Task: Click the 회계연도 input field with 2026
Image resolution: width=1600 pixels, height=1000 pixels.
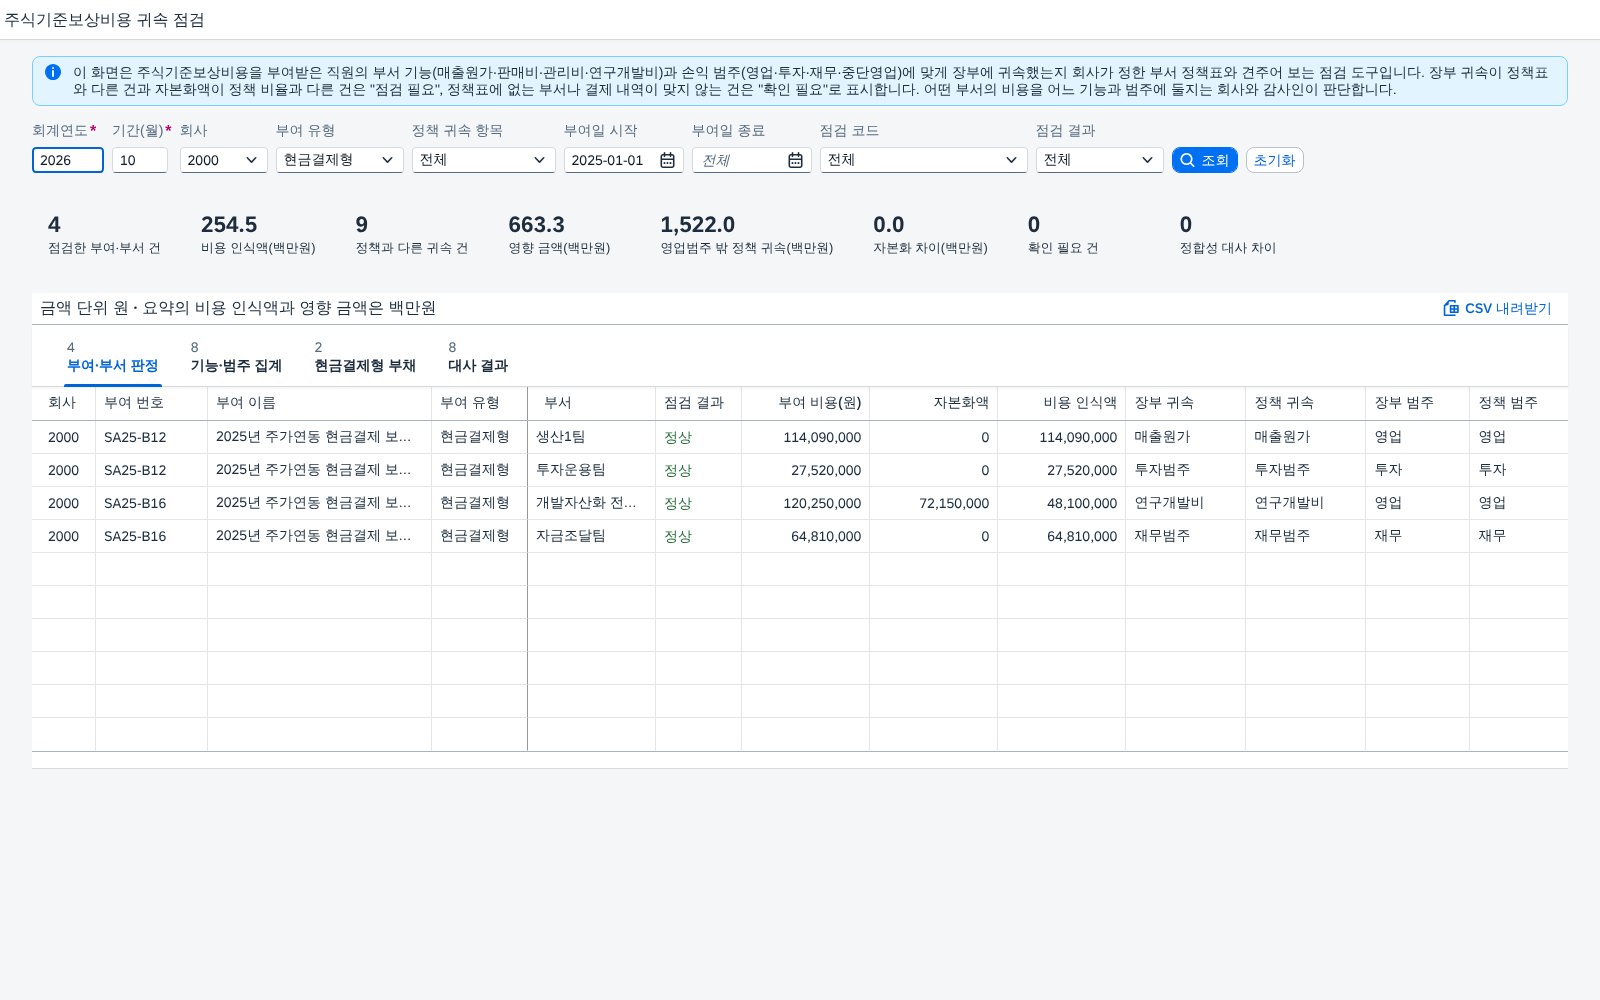Action: [x=68, y=160]
